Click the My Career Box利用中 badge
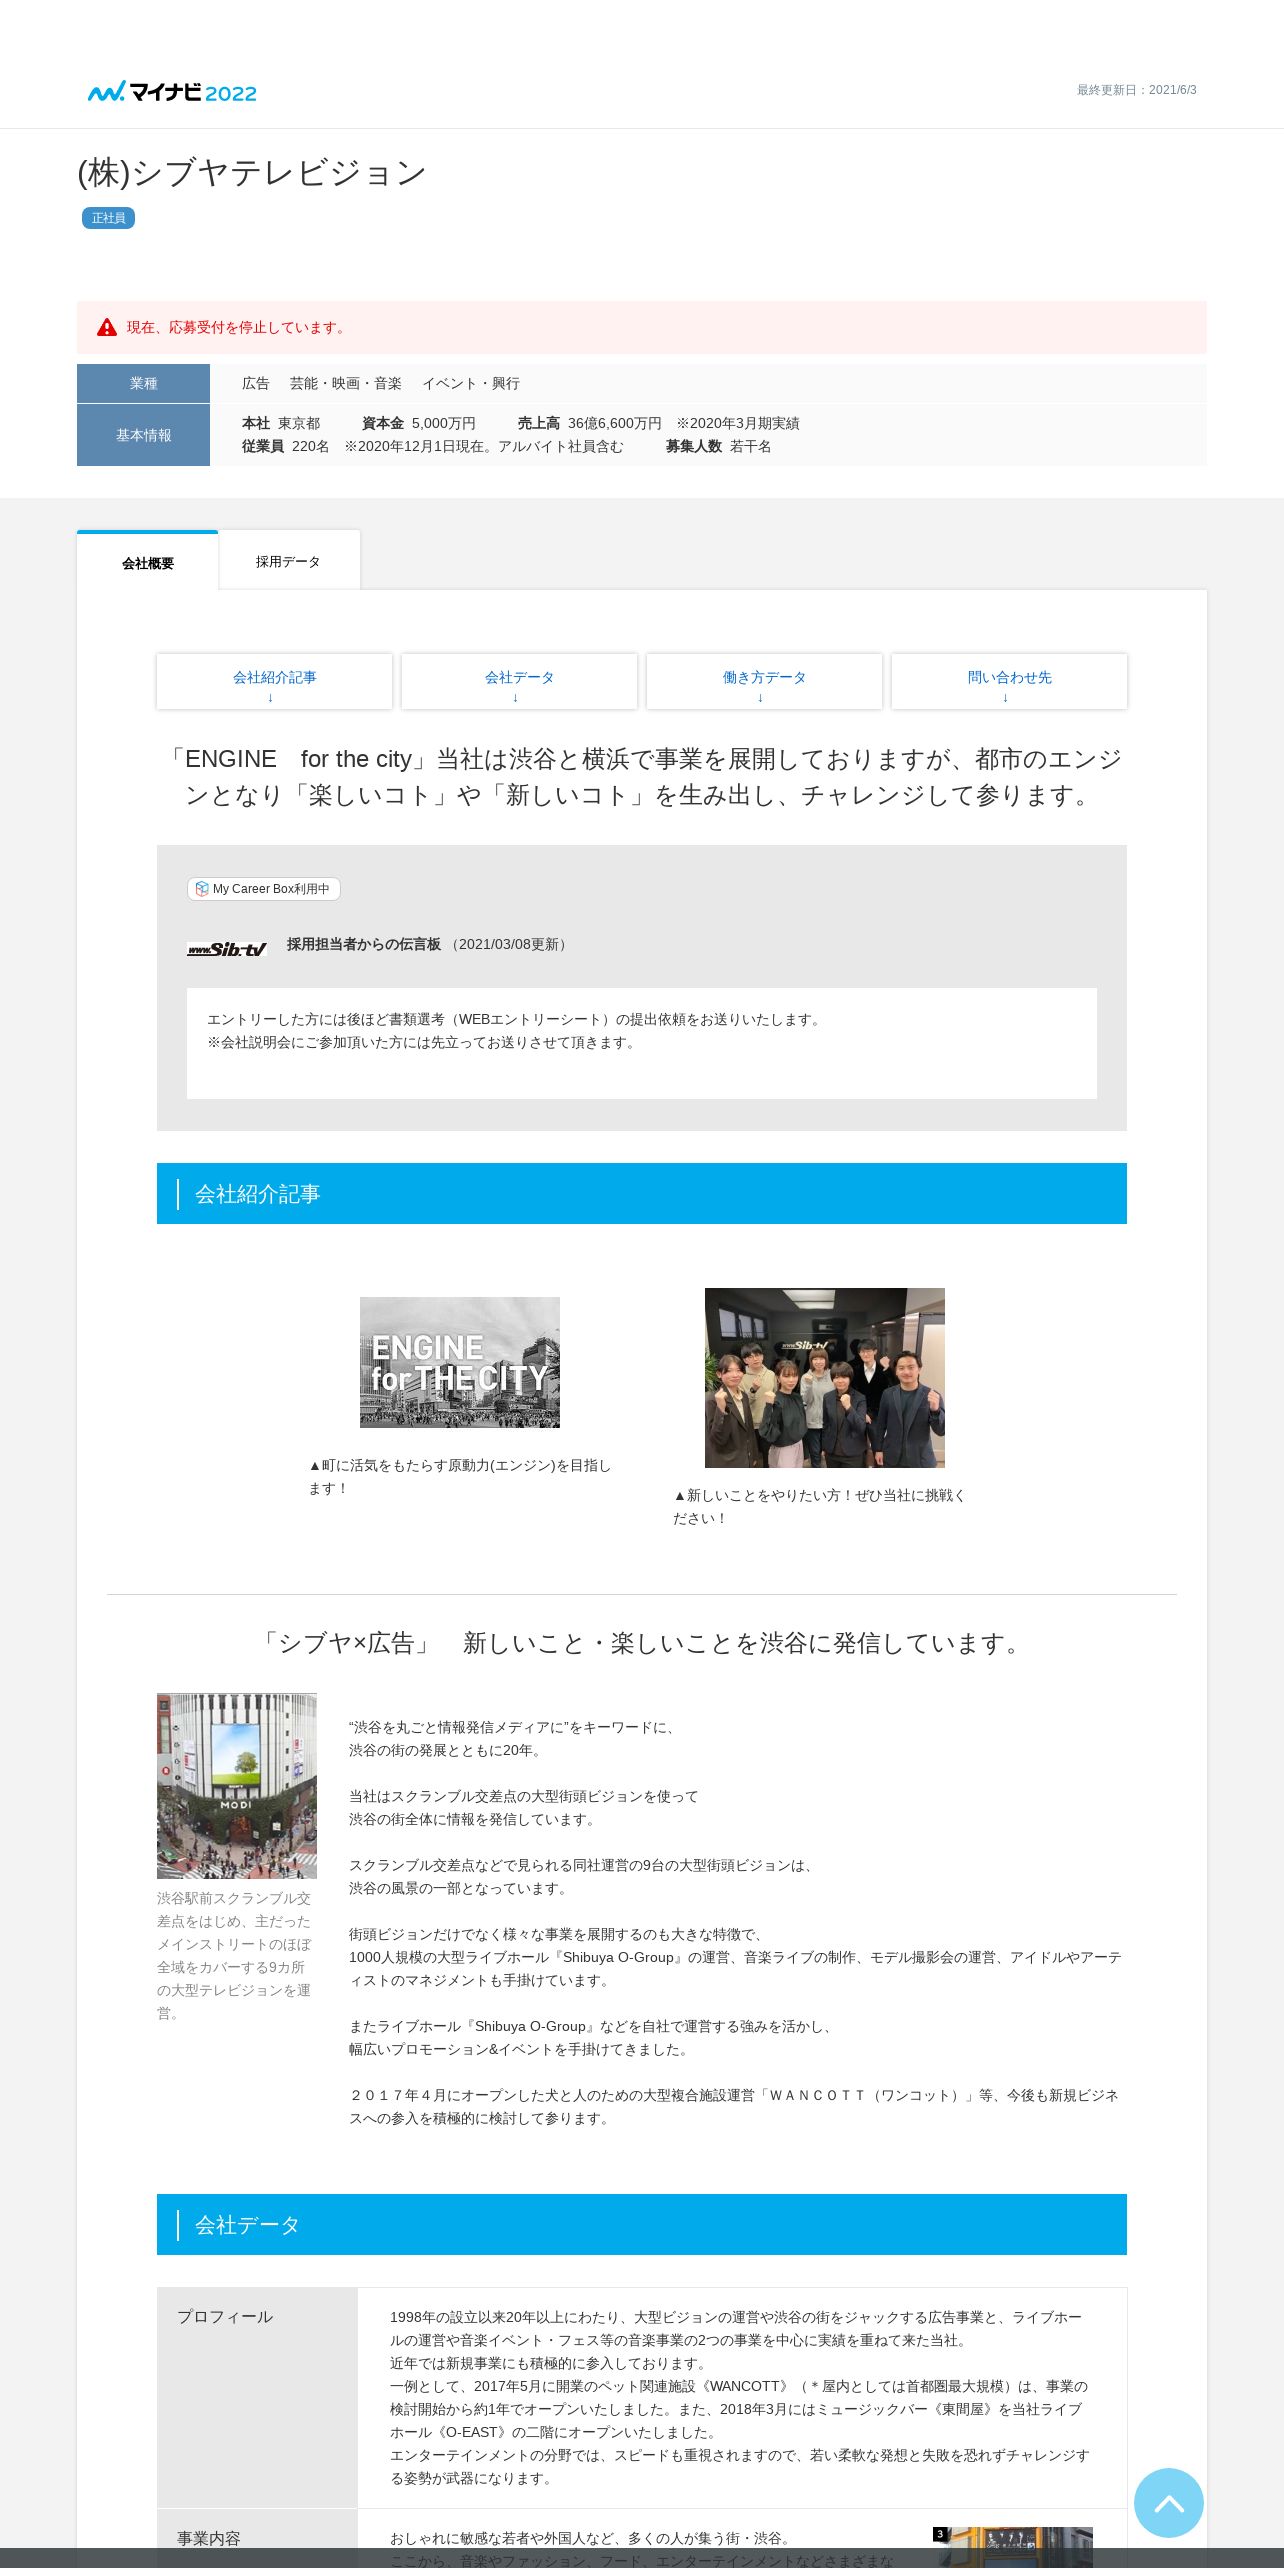Screen dimensions: 1284x2568 click(264, 889)
